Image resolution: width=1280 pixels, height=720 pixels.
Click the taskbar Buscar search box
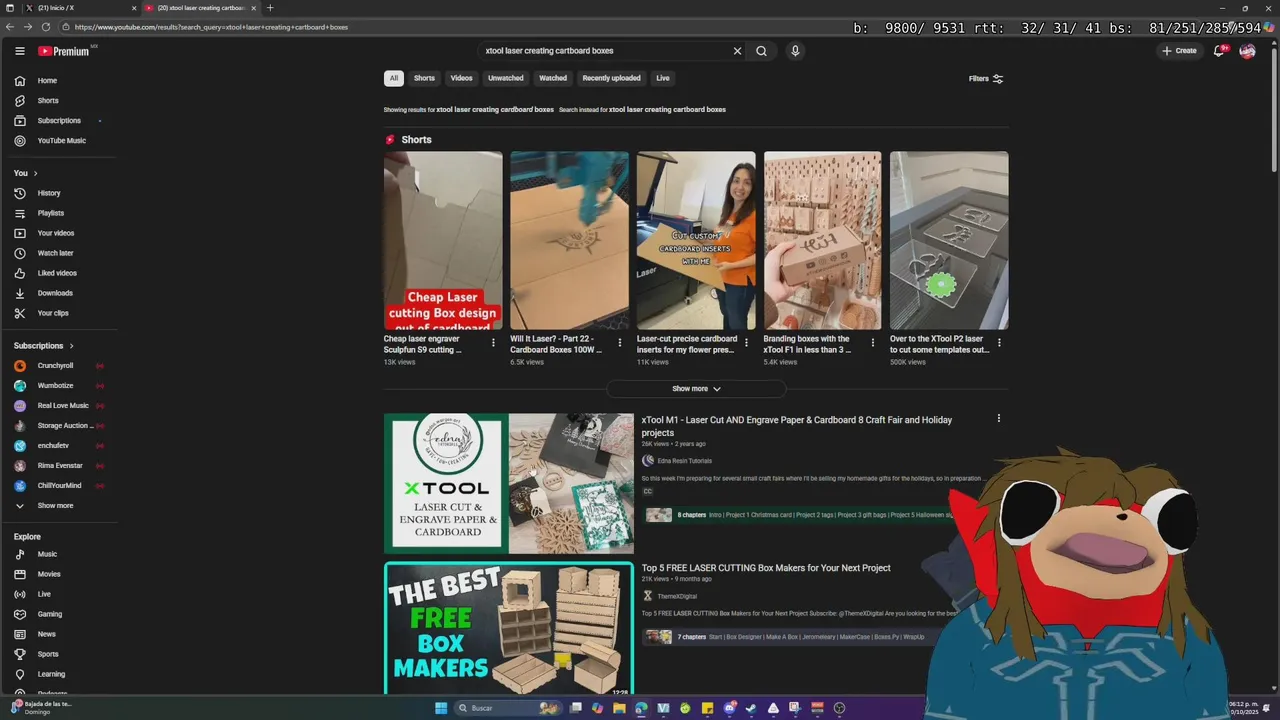(508, 708)
